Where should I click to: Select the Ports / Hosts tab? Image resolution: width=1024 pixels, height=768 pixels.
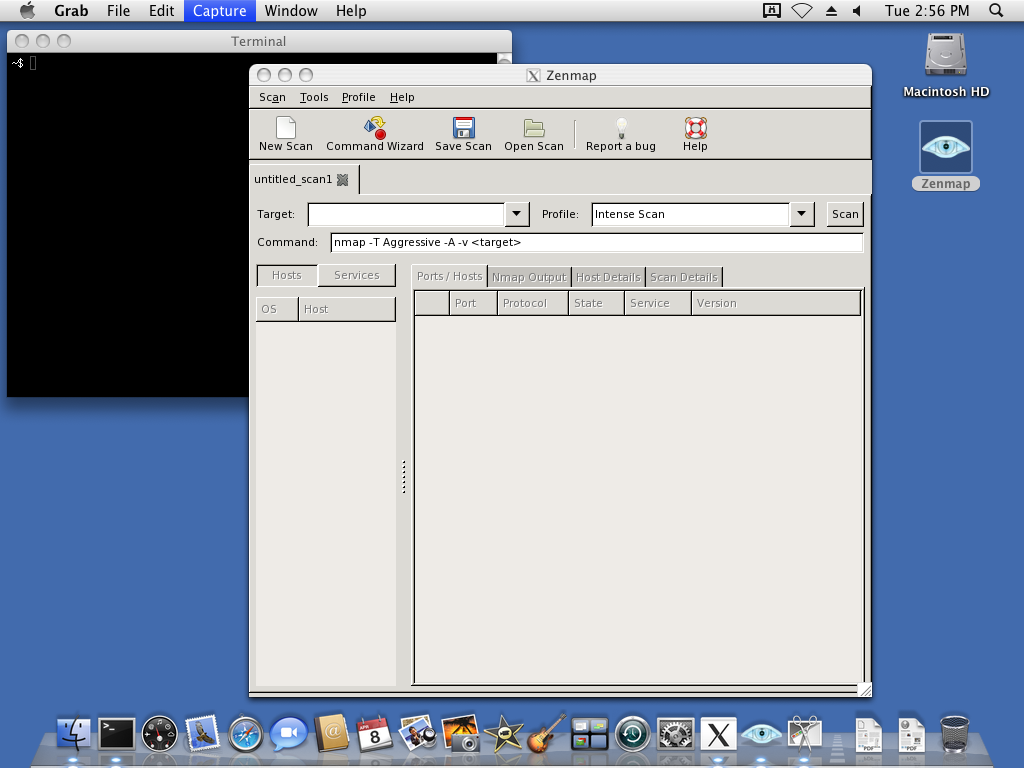(x=449, y=276)
